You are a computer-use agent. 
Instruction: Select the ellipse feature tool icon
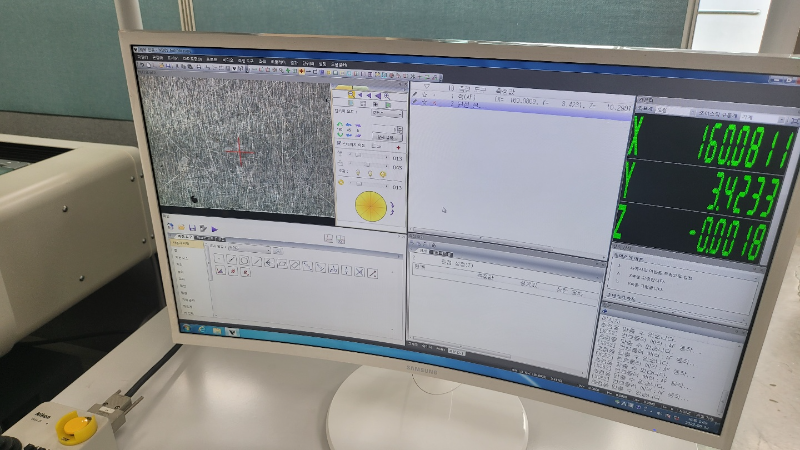tap(294, 265)
